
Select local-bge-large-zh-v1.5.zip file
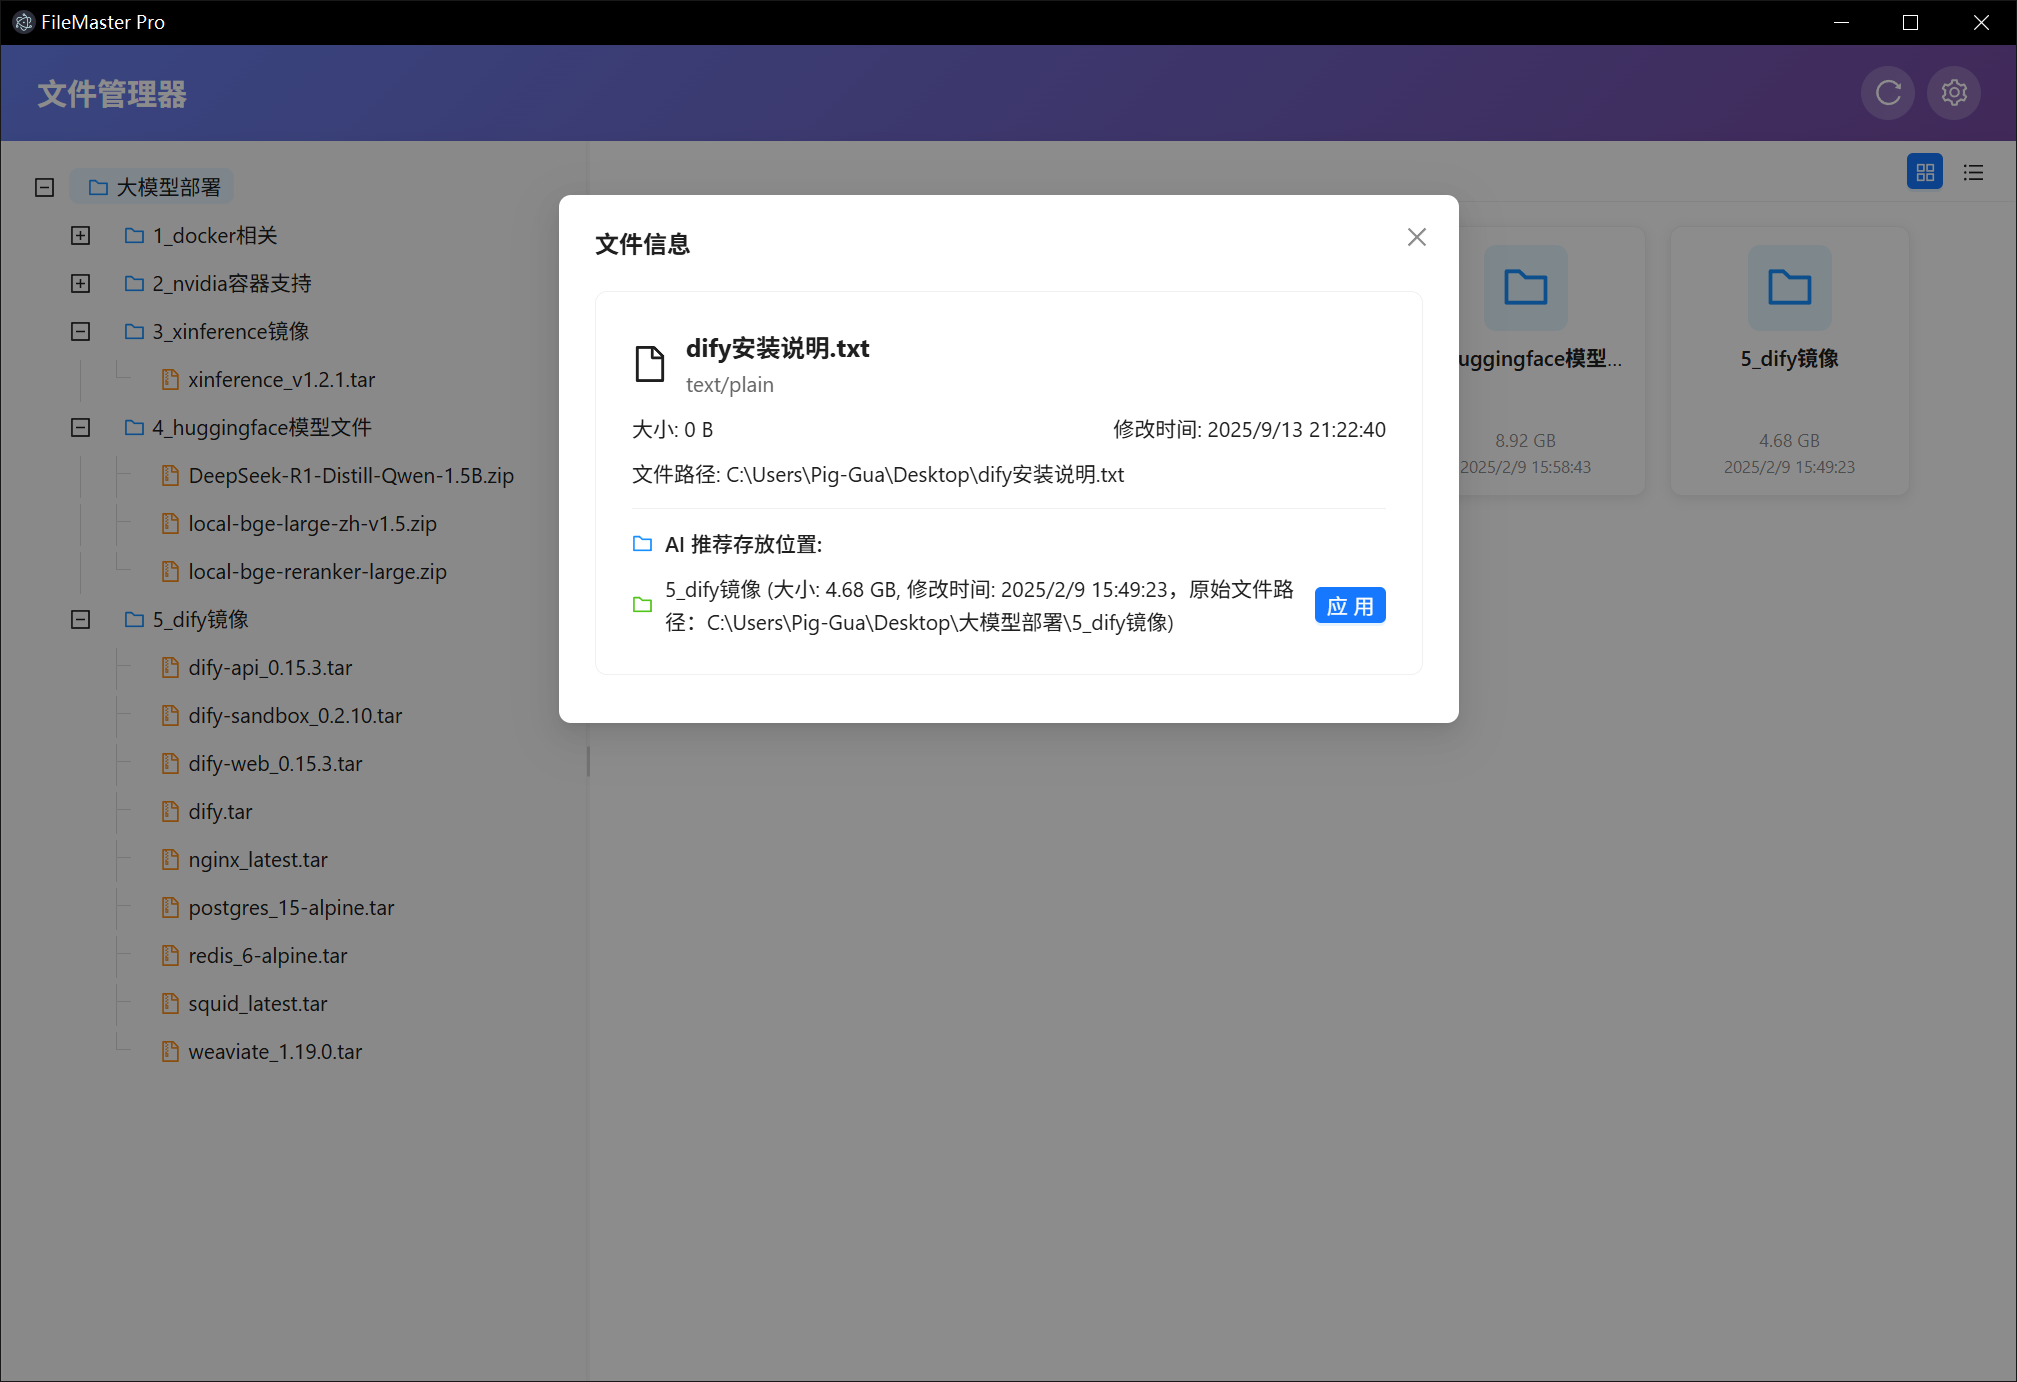[x=299, y=523]
